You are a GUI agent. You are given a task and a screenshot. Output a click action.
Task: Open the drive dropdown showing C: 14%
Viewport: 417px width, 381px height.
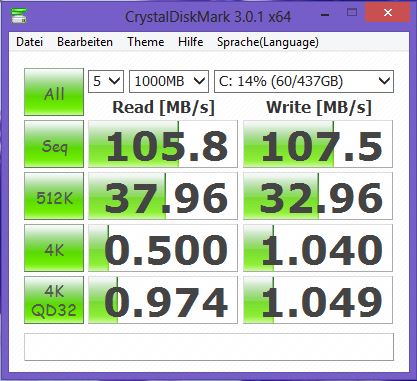point(304,81)
